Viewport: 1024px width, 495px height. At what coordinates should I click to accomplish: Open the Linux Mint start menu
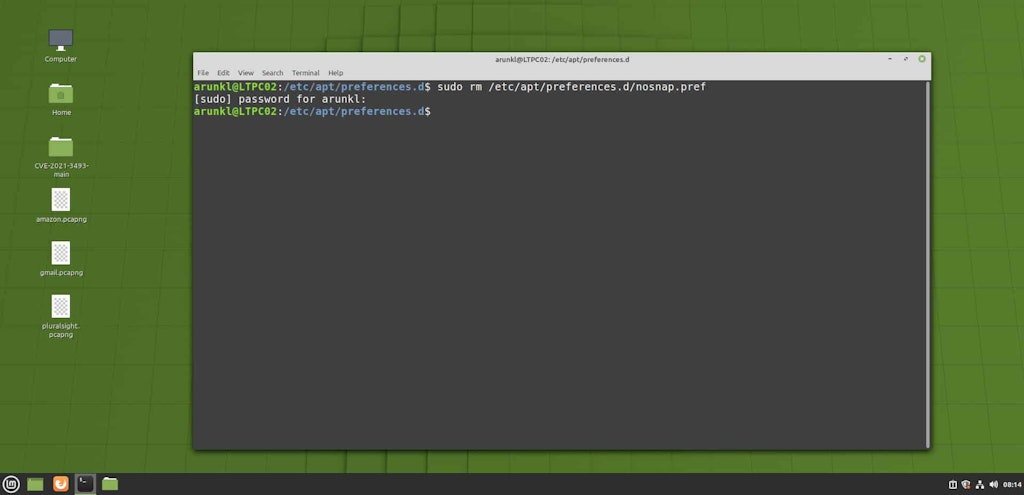point(10,484)
